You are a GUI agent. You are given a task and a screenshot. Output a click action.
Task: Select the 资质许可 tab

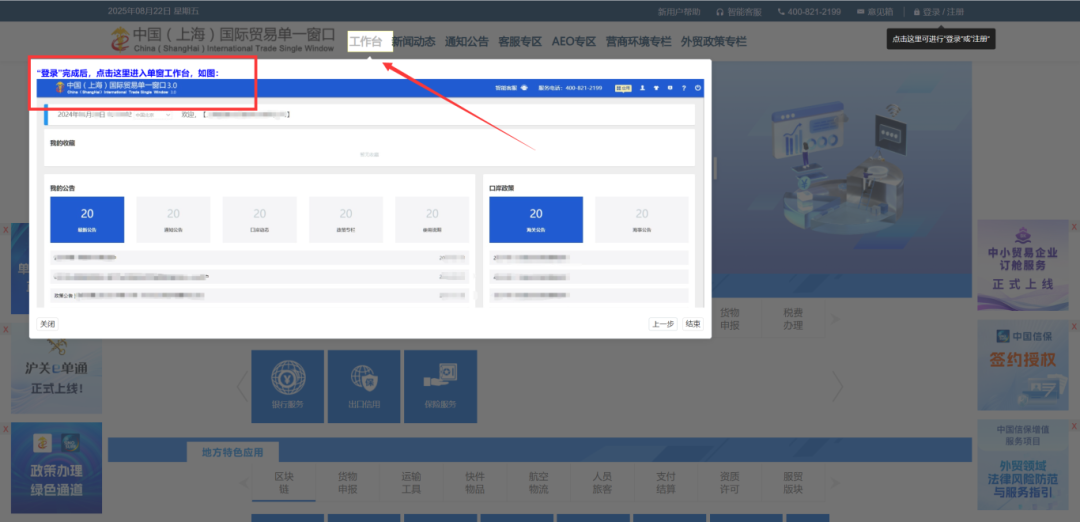coord(729,482)
